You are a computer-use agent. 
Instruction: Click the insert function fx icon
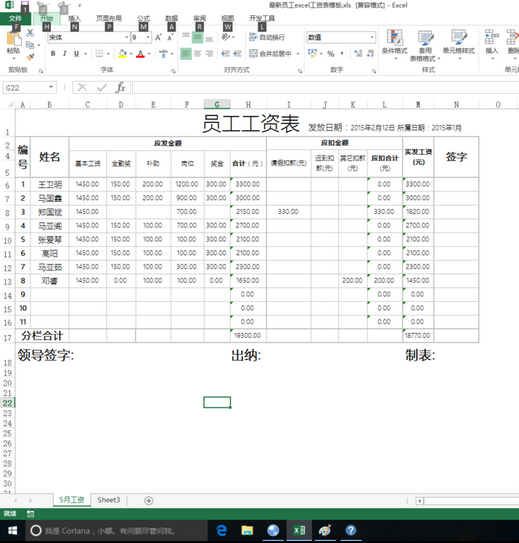coord(120,88)
